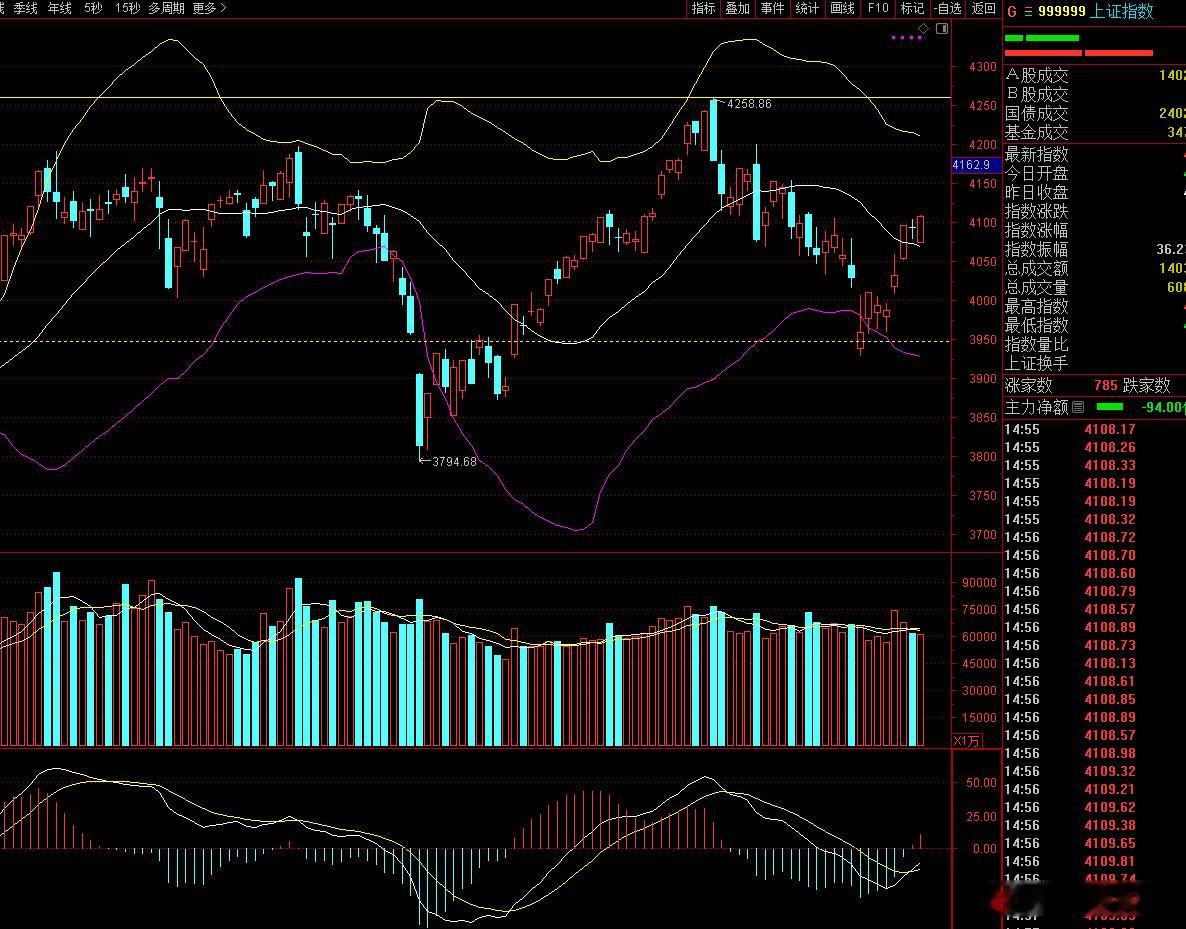Click the 叠加 overlay button
Viewport: 1186px width, 929px height.
pos(737,8)
